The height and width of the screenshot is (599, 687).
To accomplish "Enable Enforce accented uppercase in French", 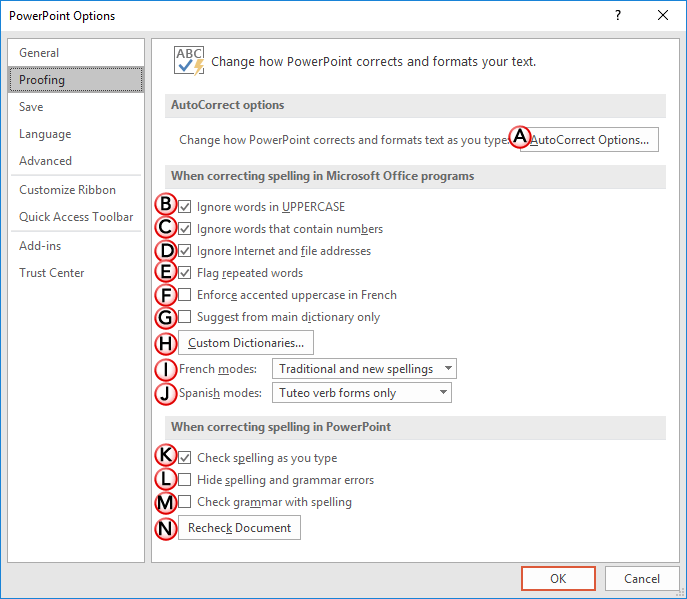I will click(x=185, y=294).
